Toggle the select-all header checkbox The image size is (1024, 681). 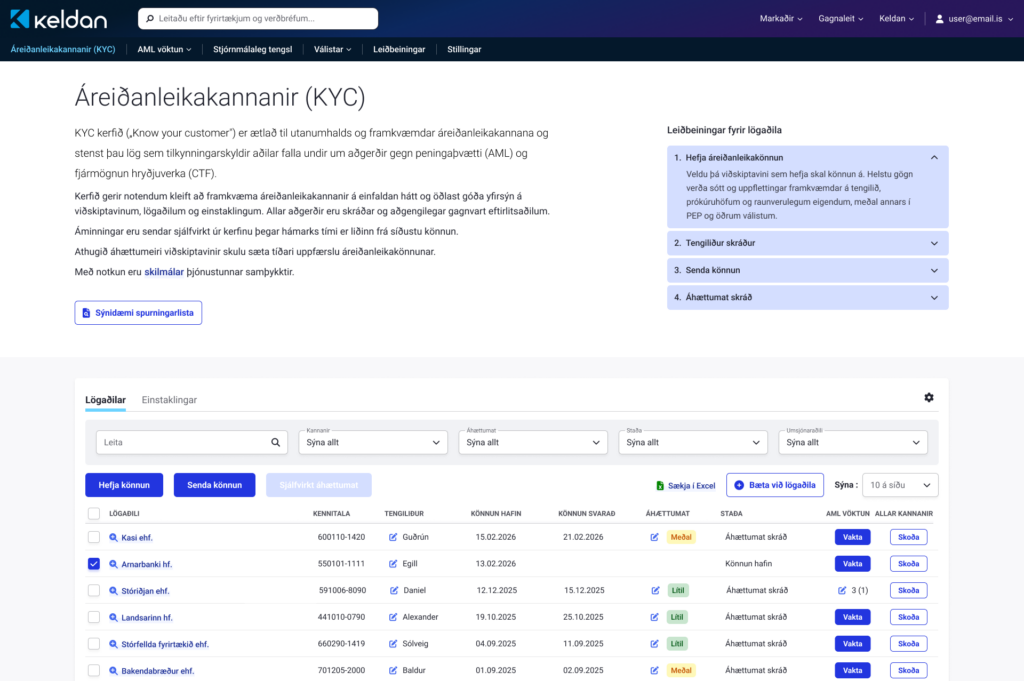94,514
